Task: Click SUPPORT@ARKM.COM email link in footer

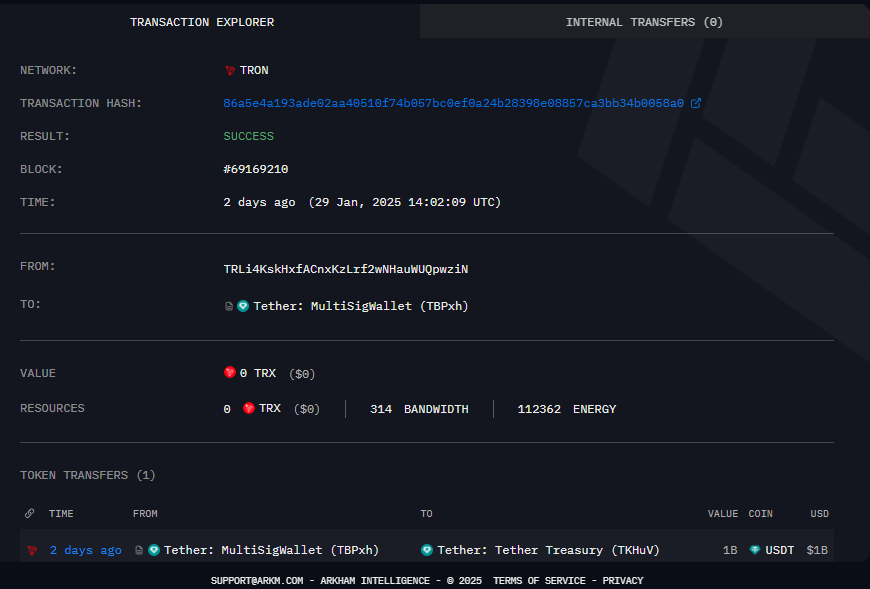Action: tap(257, 581)
